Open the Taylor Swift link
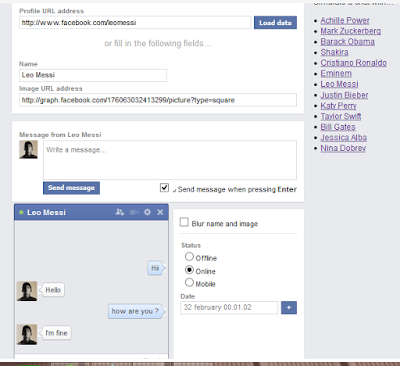 [x=341, y=116]
